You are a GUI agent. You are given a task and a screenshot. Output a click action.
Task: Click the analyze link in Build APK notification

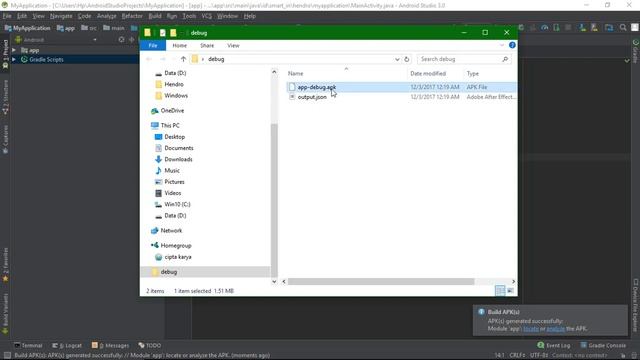coord(556,329)
